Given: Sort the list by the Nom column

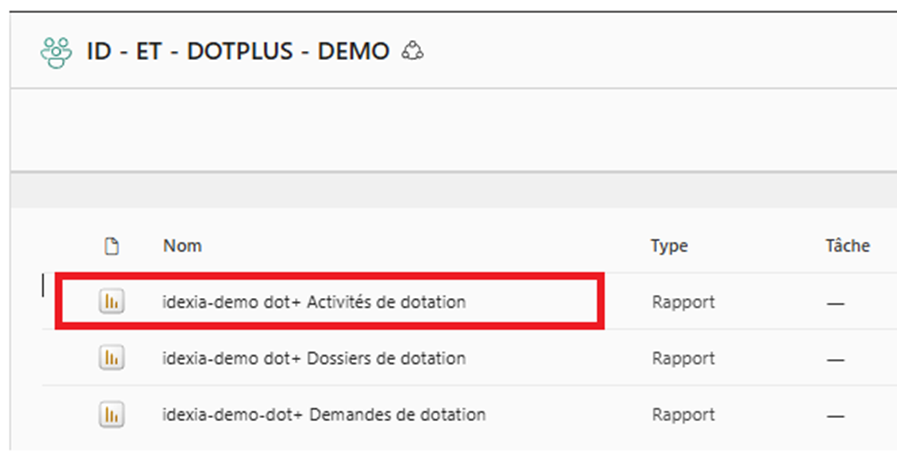Looking at the screenshot, I should [x=182, y=246].
